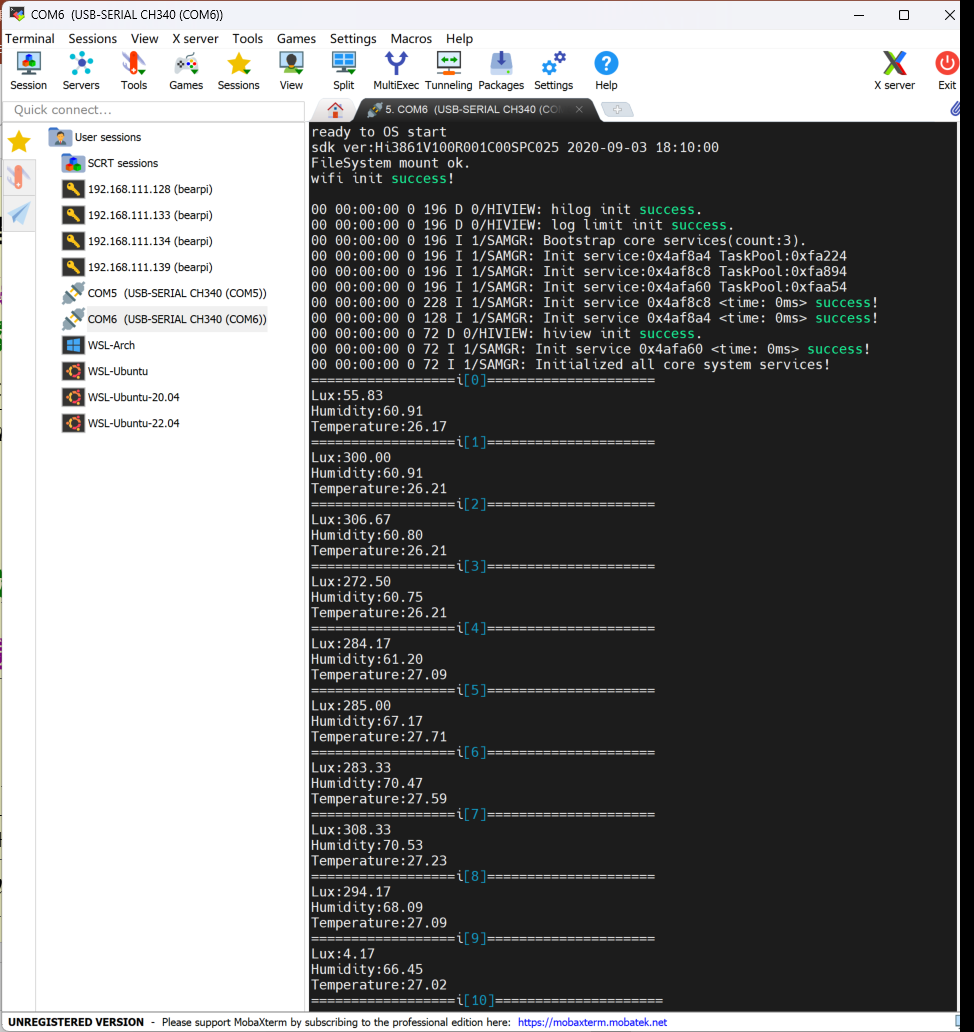This screenshot has height=1032, width=974.
Task: Start the X server icon at right
Action: (894, 71)
